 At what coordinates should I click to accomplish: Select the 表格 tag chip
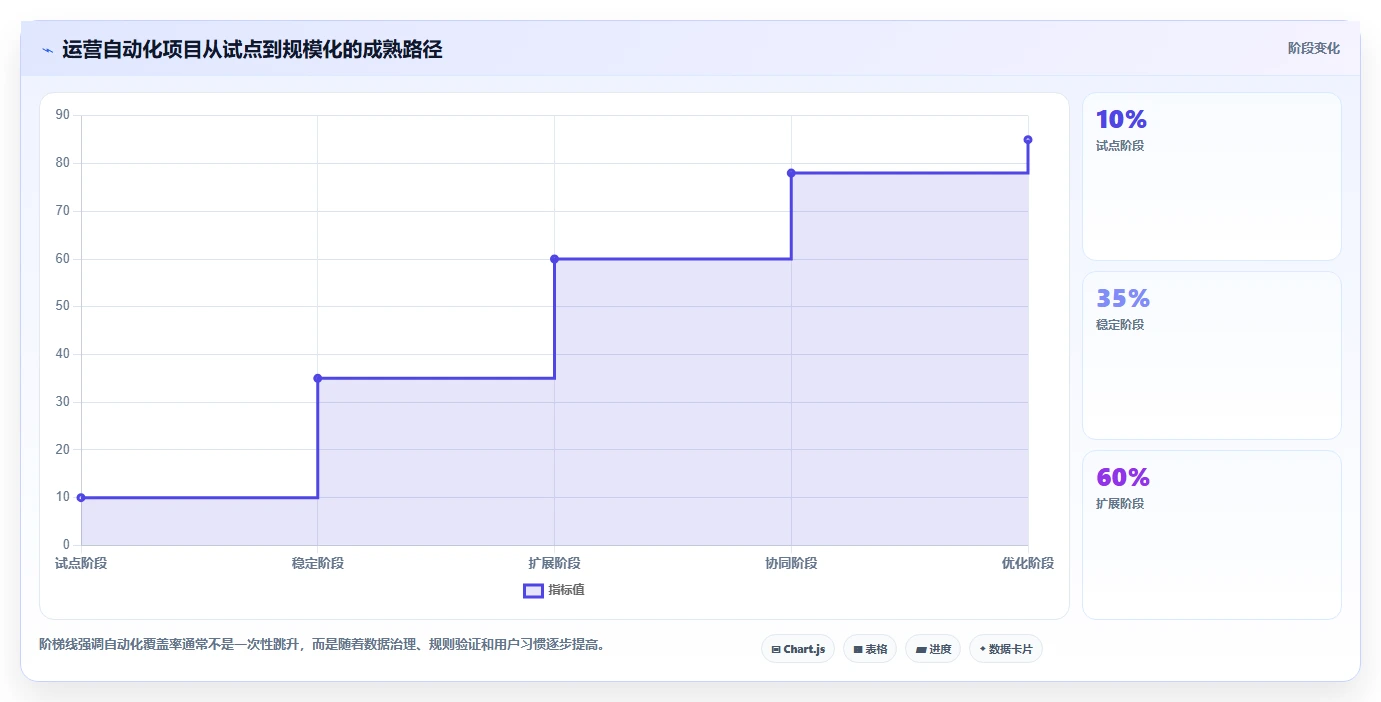tap(870, 649)
